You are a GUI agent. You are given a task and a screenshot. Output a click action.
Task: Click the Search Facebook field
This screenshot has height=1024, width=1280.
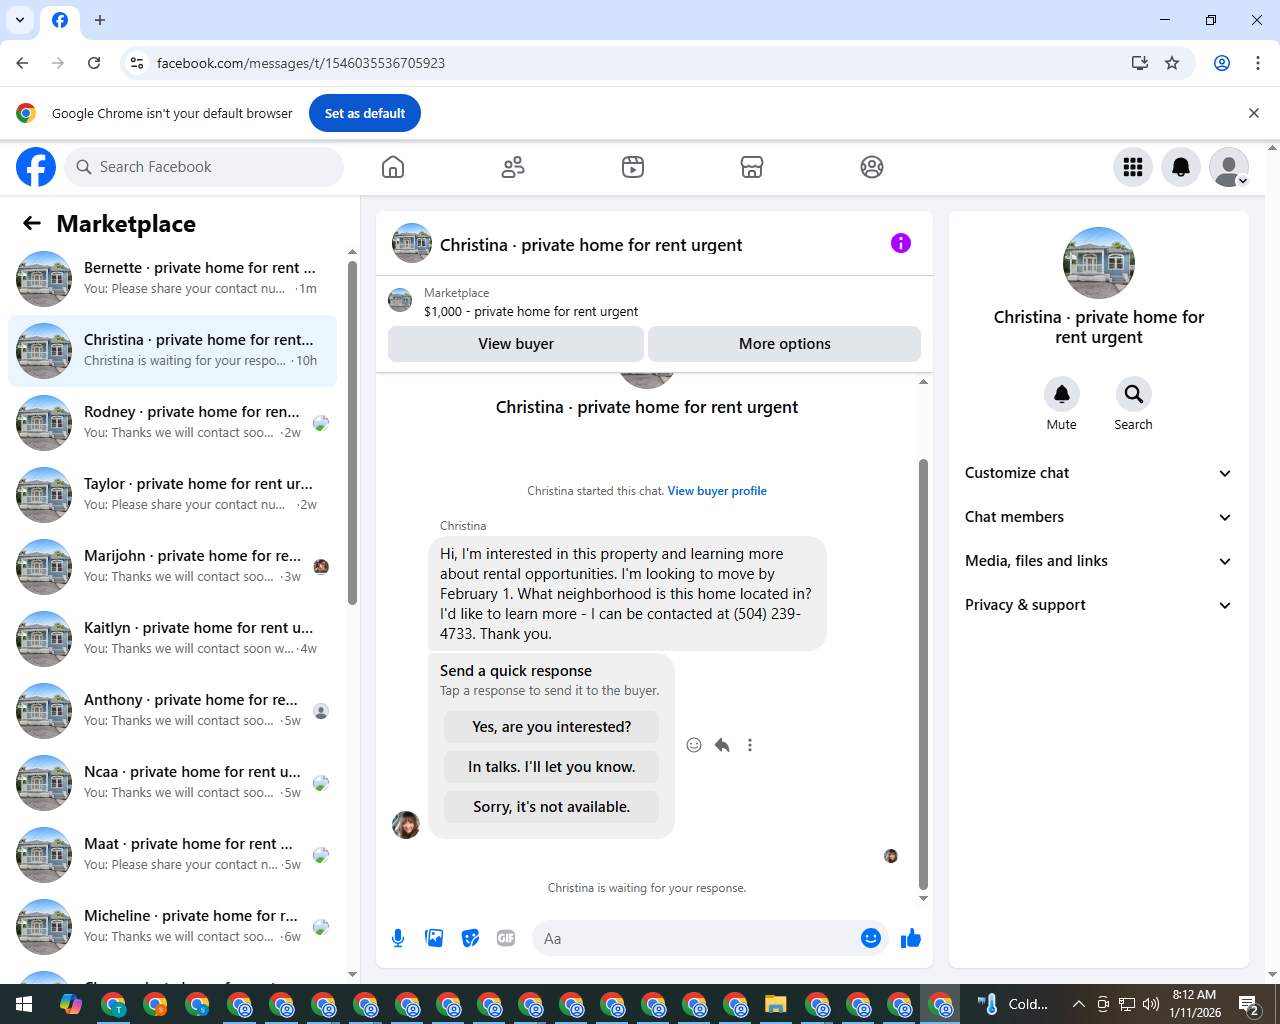tap(204, 167)
